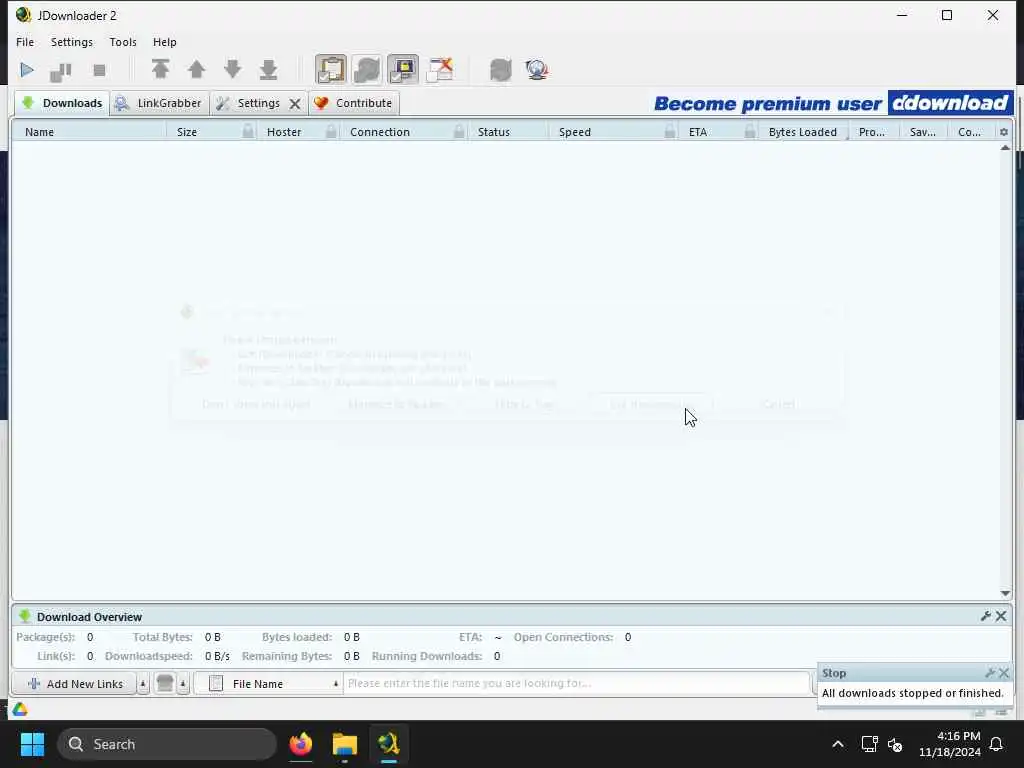Close the Stop notification popup
1024x768 pixels.
coord(1004,673)
